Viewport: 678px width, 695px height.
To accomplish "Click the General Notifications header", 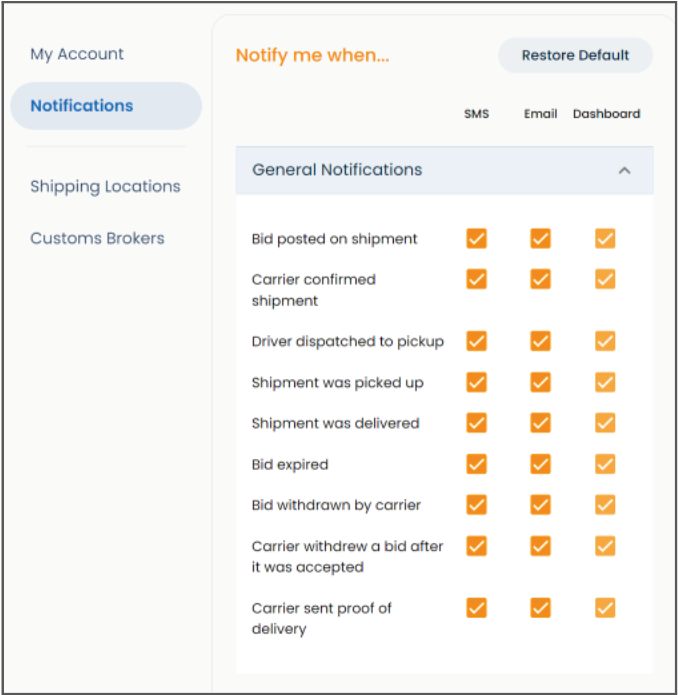I will (x=337, y=170).
